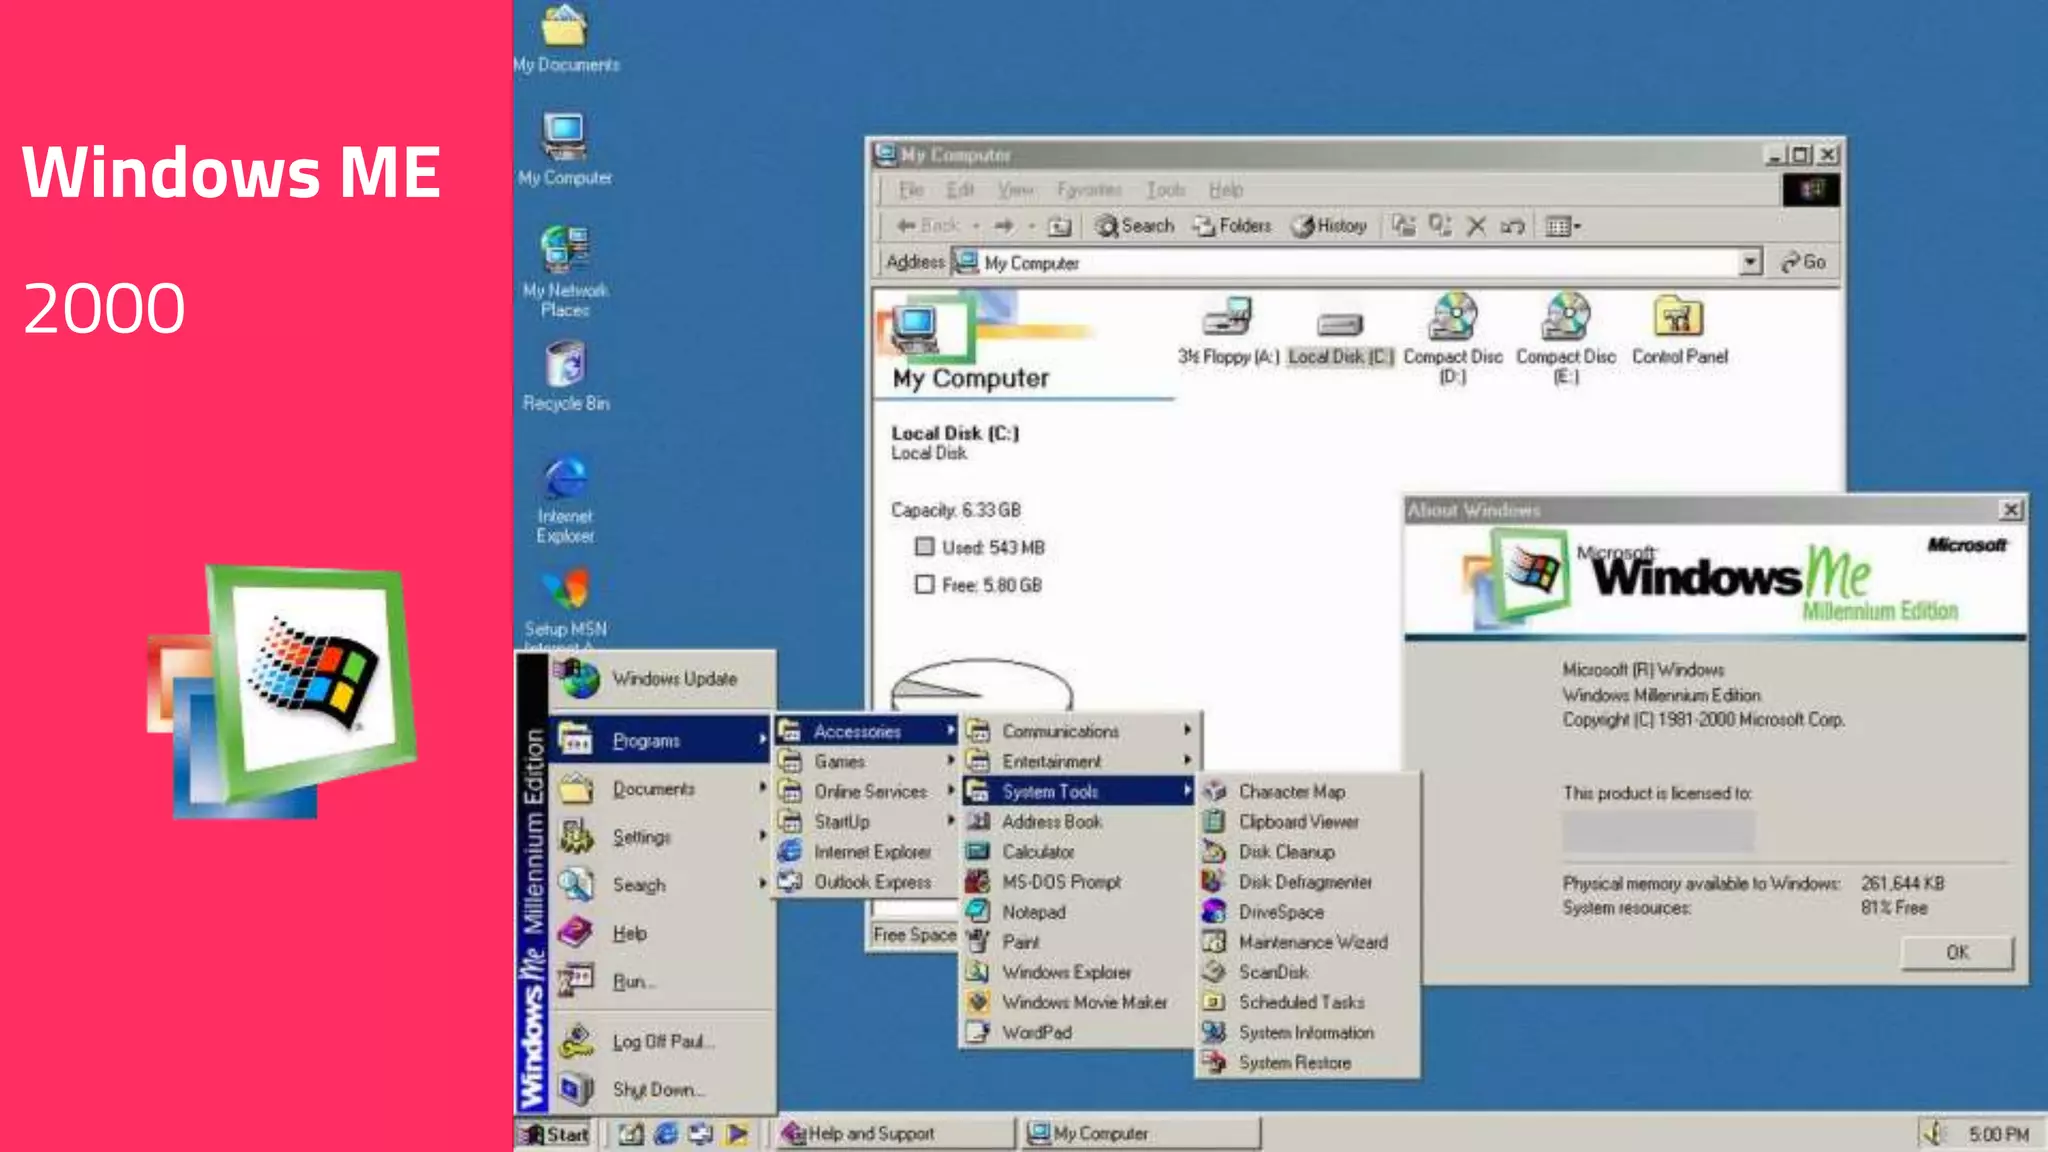This screenshot has height=1152, width=2048.
Task: Click My Computer taskbar button
Action: click(1141, 1134)
